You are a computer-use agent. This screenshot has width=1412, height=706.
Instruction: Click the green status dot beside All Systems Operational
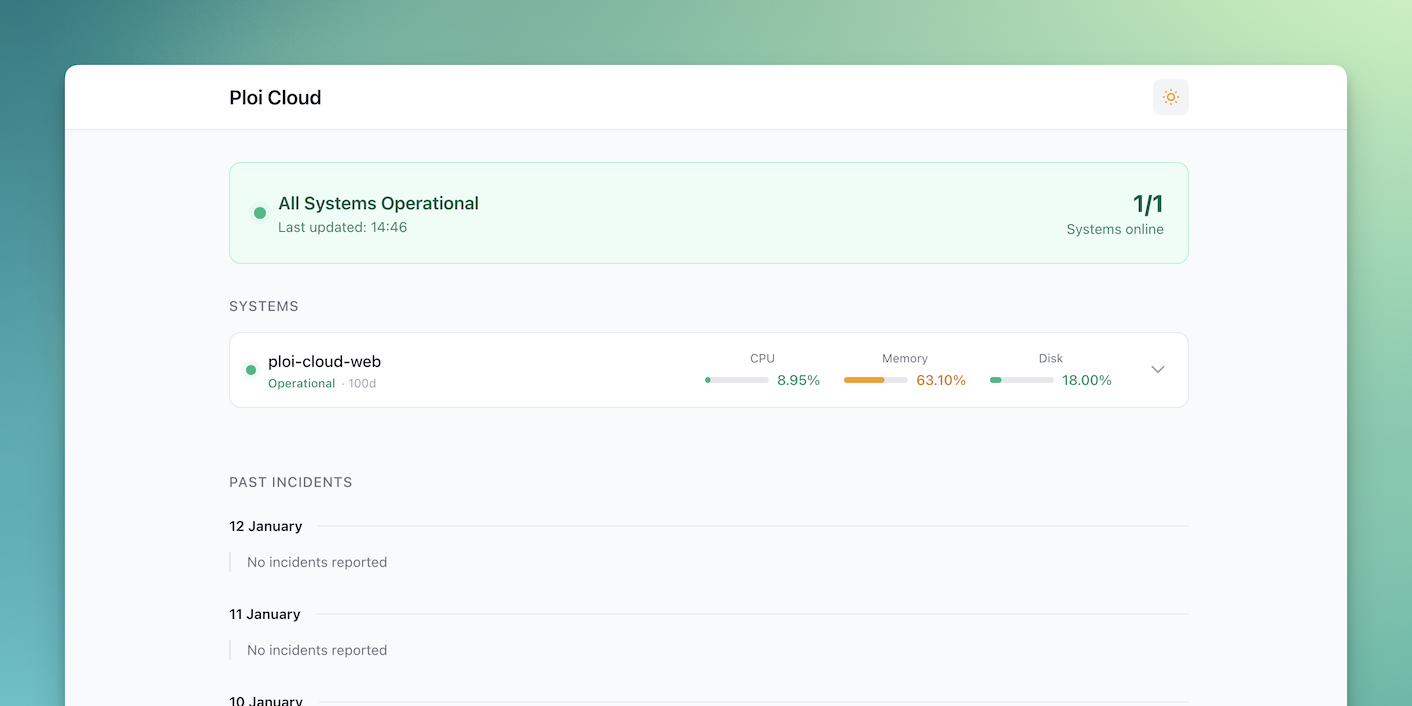(x=259, y=213)
